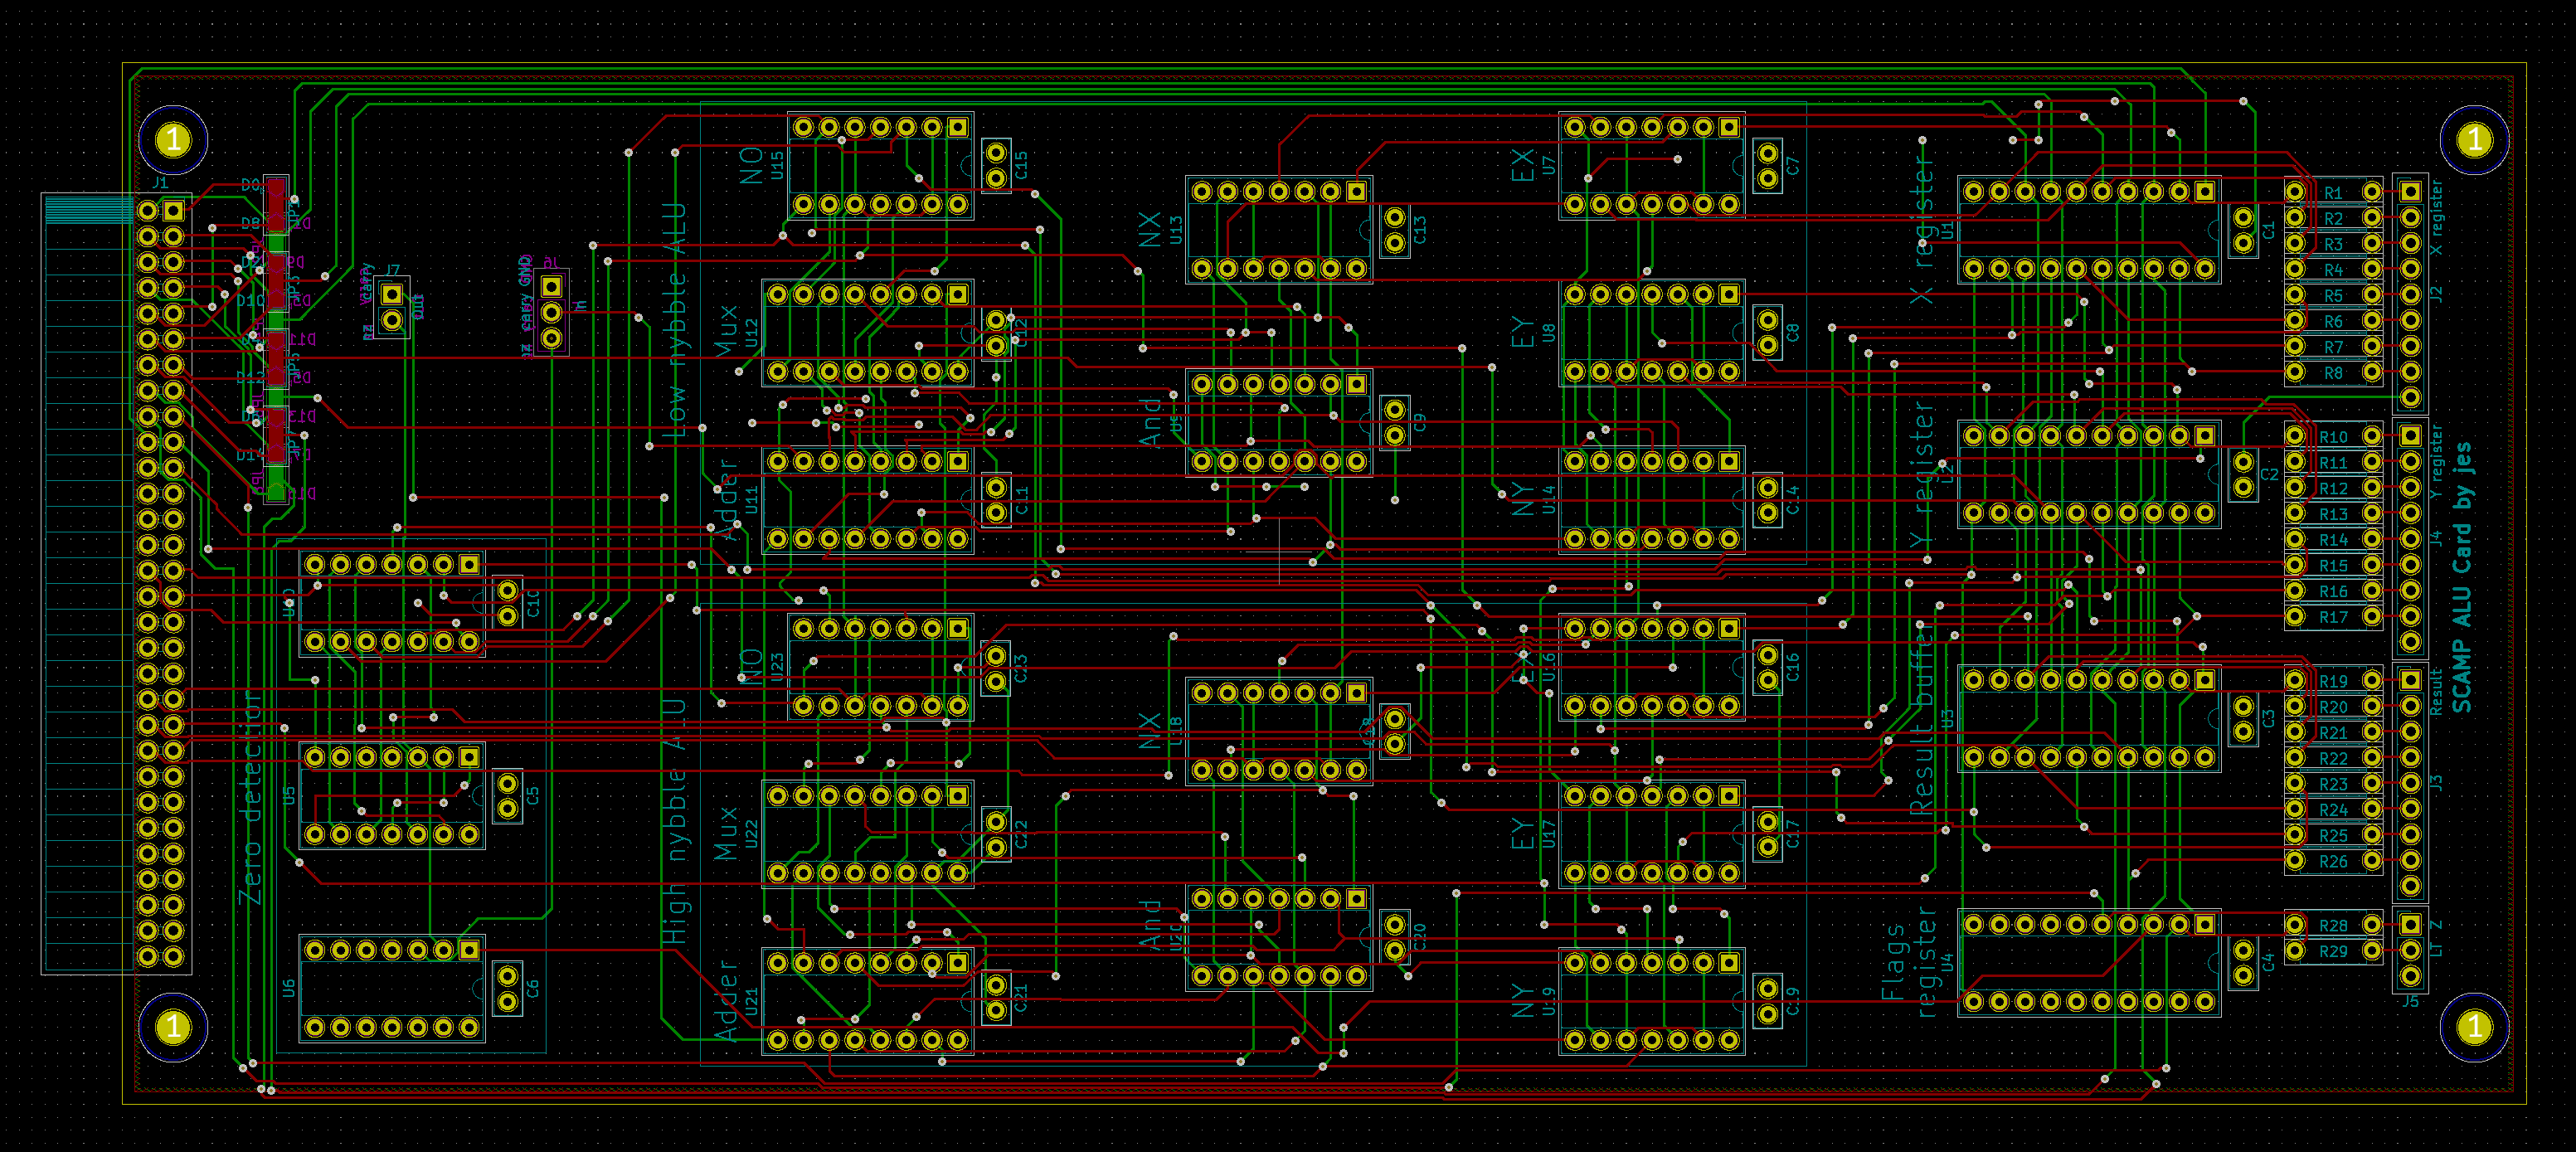This screenshot has height=1152, width=2576.
Task: Click capacitor C6 beside the U6 chip
Action: pos(508,988)
